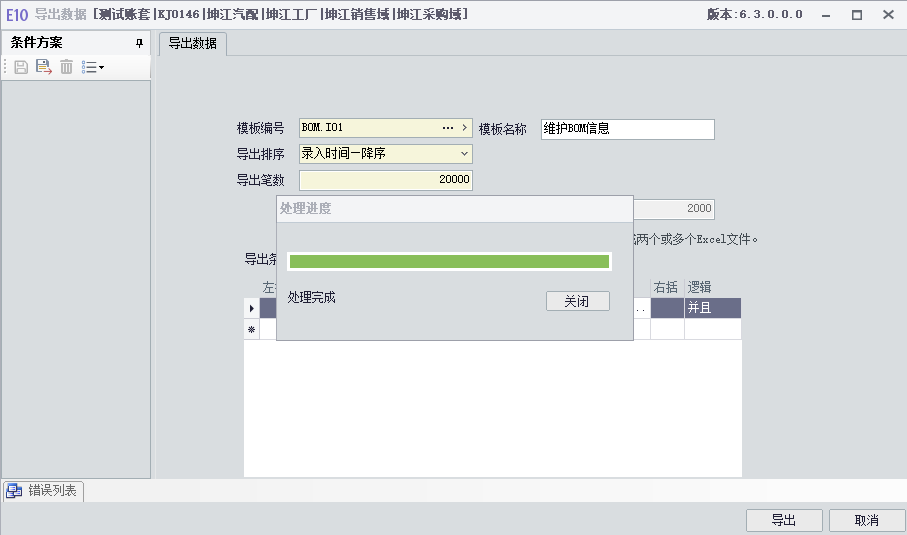Image resolution: width=907 pixels, height=535 pixels.
Task: Click the save scheme icon
Action: (21, 67)
